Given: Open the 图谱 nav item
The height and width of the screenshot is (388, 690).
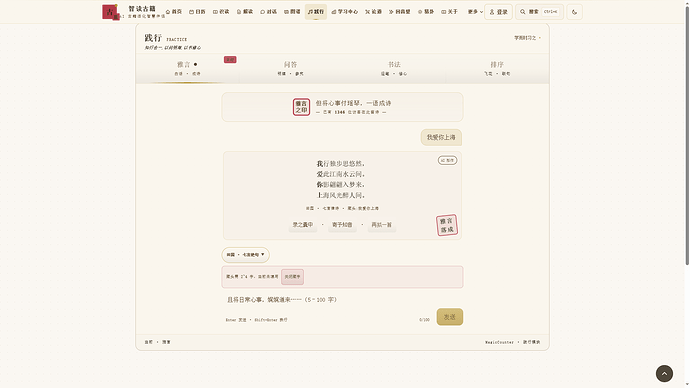Looking at the screenshot, I should pos(292,12).
